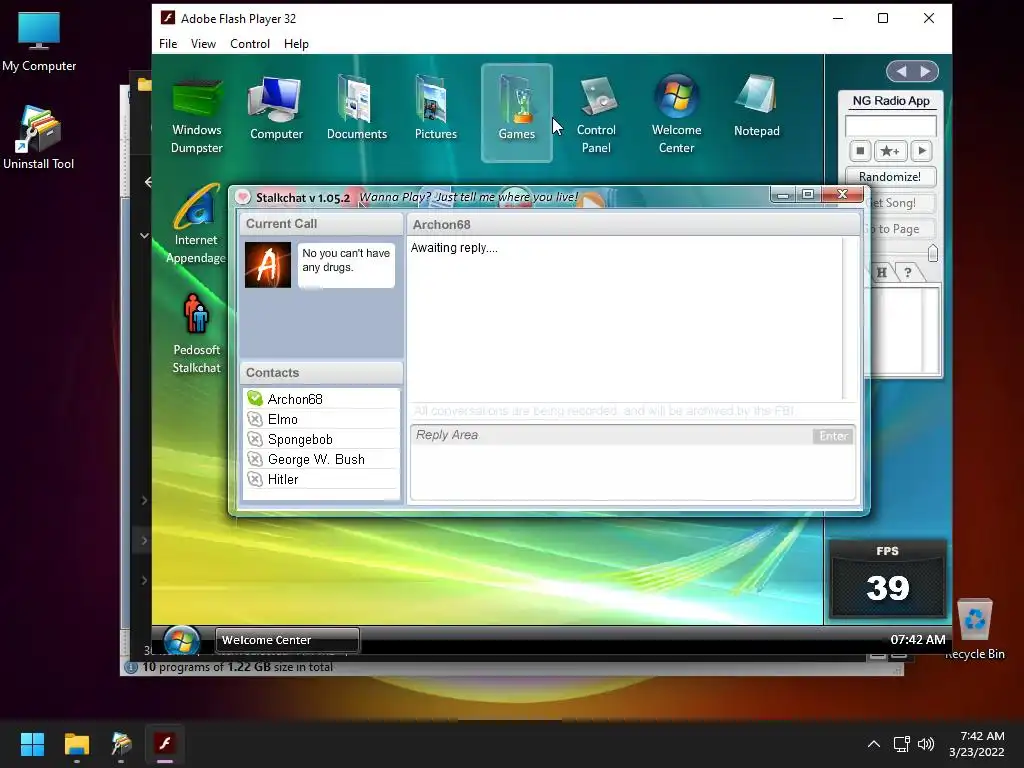
Task: Click the left arrow on gadget sidebar
Action: tap(901, 71)
